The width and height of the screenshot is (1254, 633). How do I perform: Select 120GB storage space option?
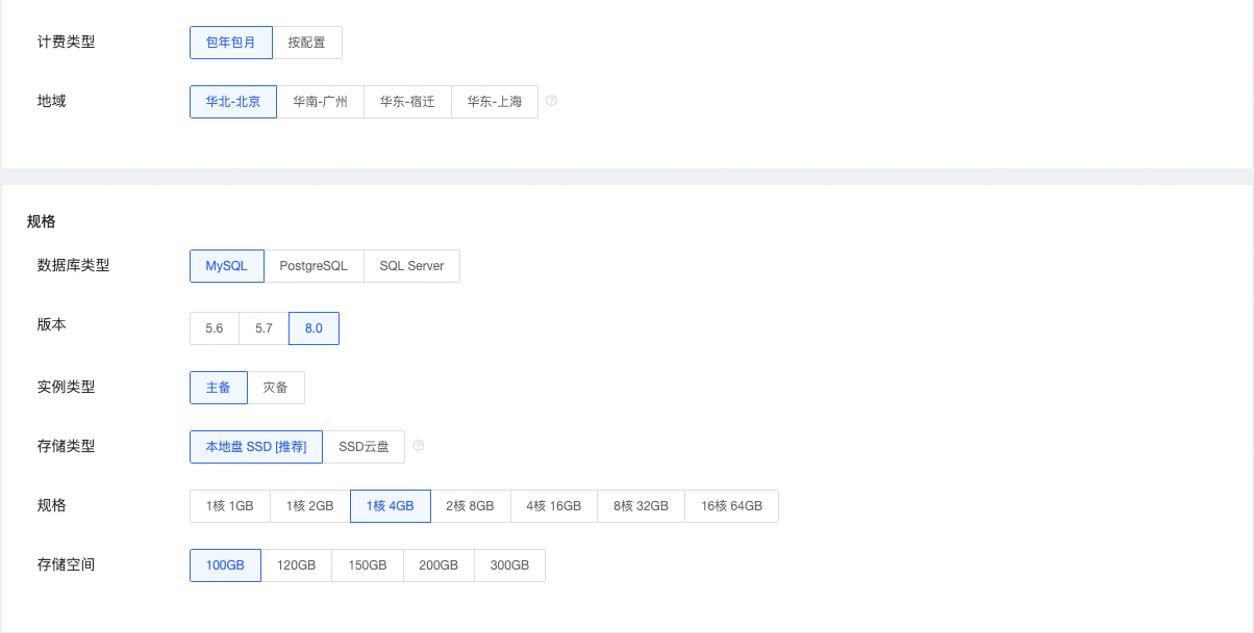(x=296, y=565)
